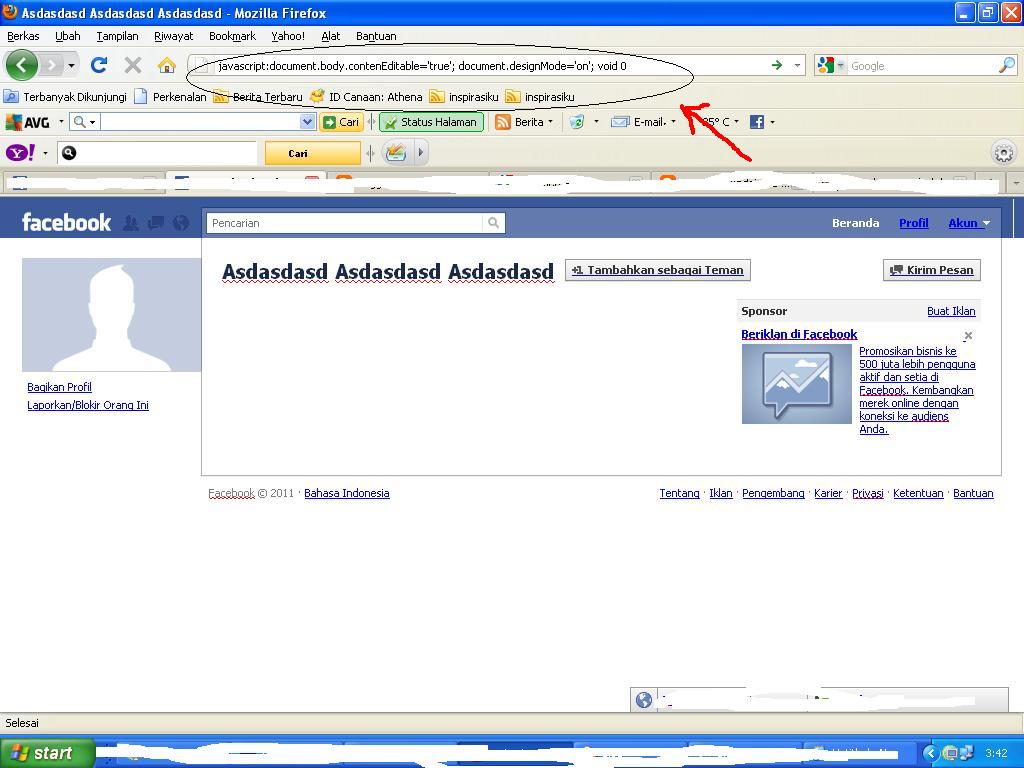The height and width of the screenshot is (768, 1024).
Task: Go to the Home page icon
Action: point(167,65)
